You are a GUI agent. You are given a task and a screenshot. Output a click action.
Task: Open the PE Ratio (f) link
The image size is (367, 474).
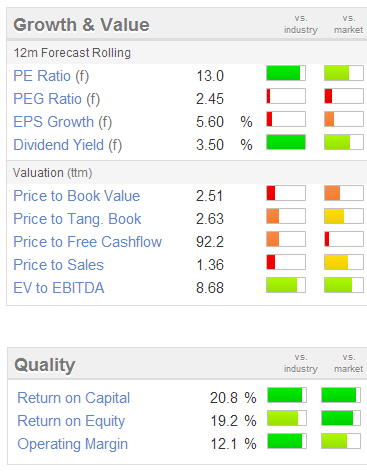51,76
